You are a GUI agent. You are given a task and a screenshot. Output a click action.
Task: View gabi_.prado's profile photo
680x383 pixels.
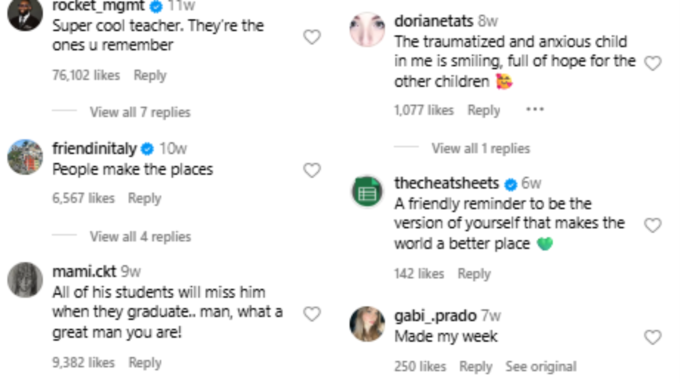(367, 324)
